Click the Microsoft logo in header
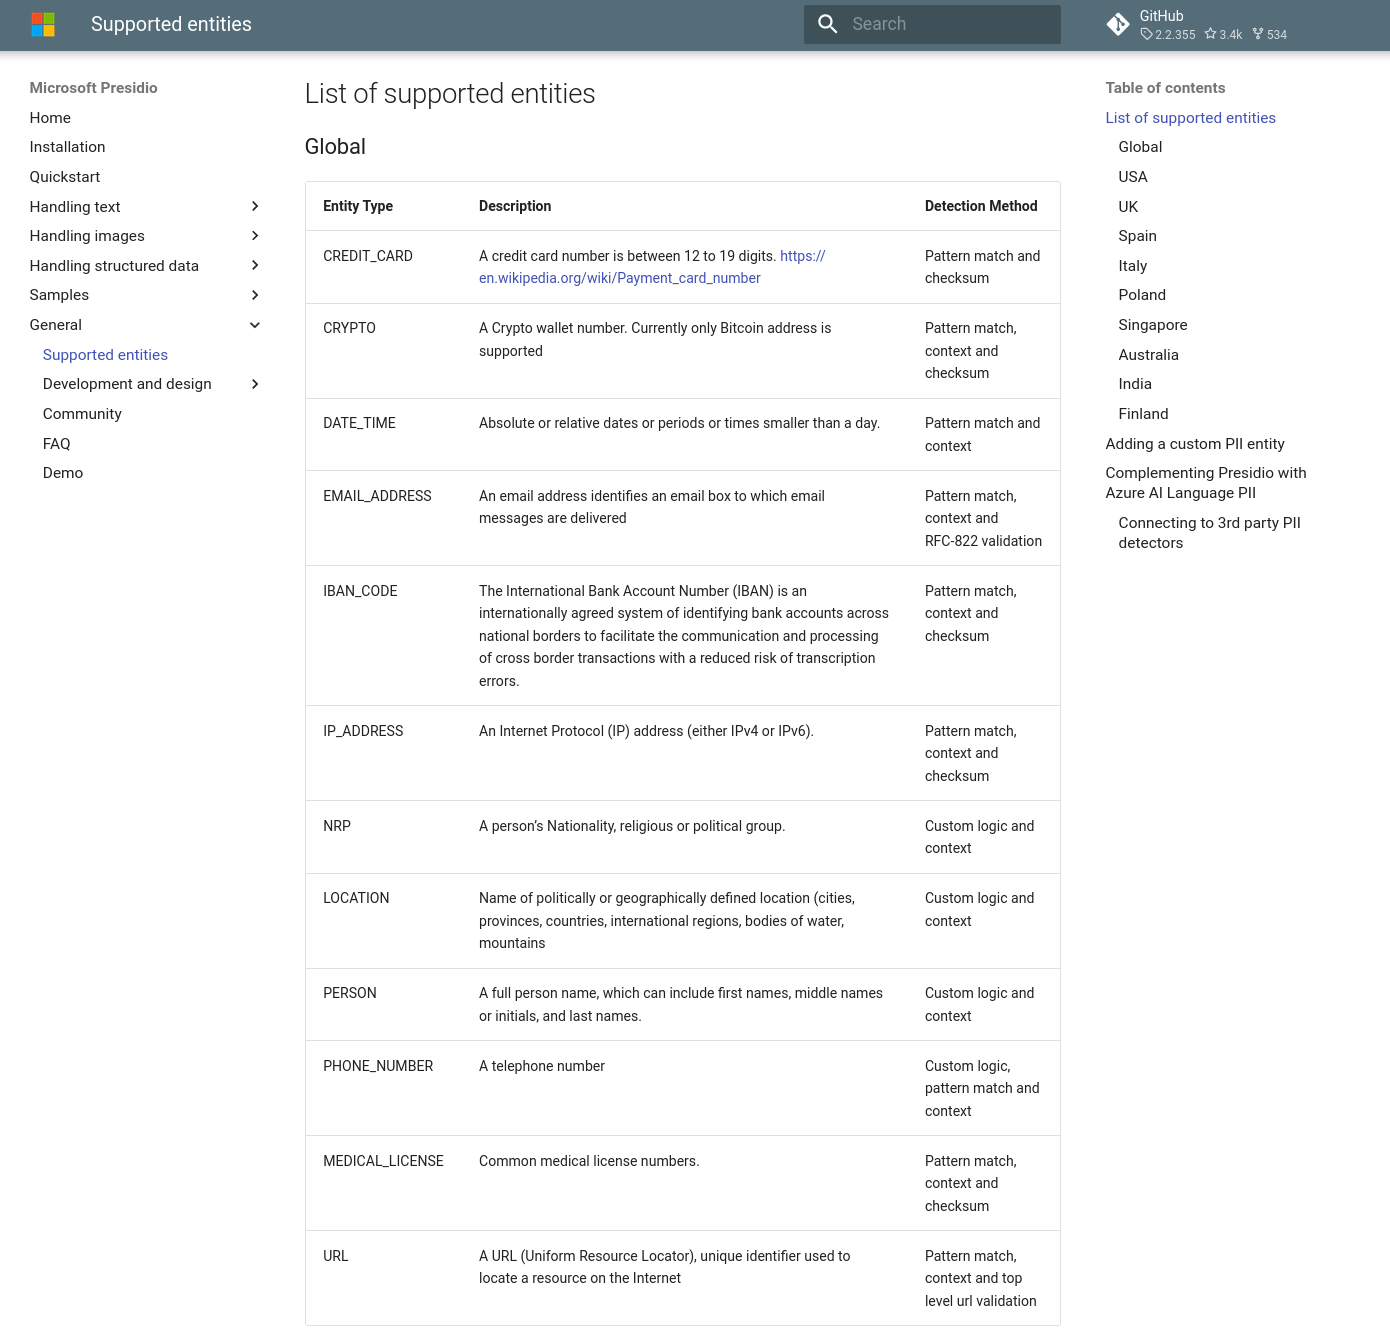 (x=43, y=24)
